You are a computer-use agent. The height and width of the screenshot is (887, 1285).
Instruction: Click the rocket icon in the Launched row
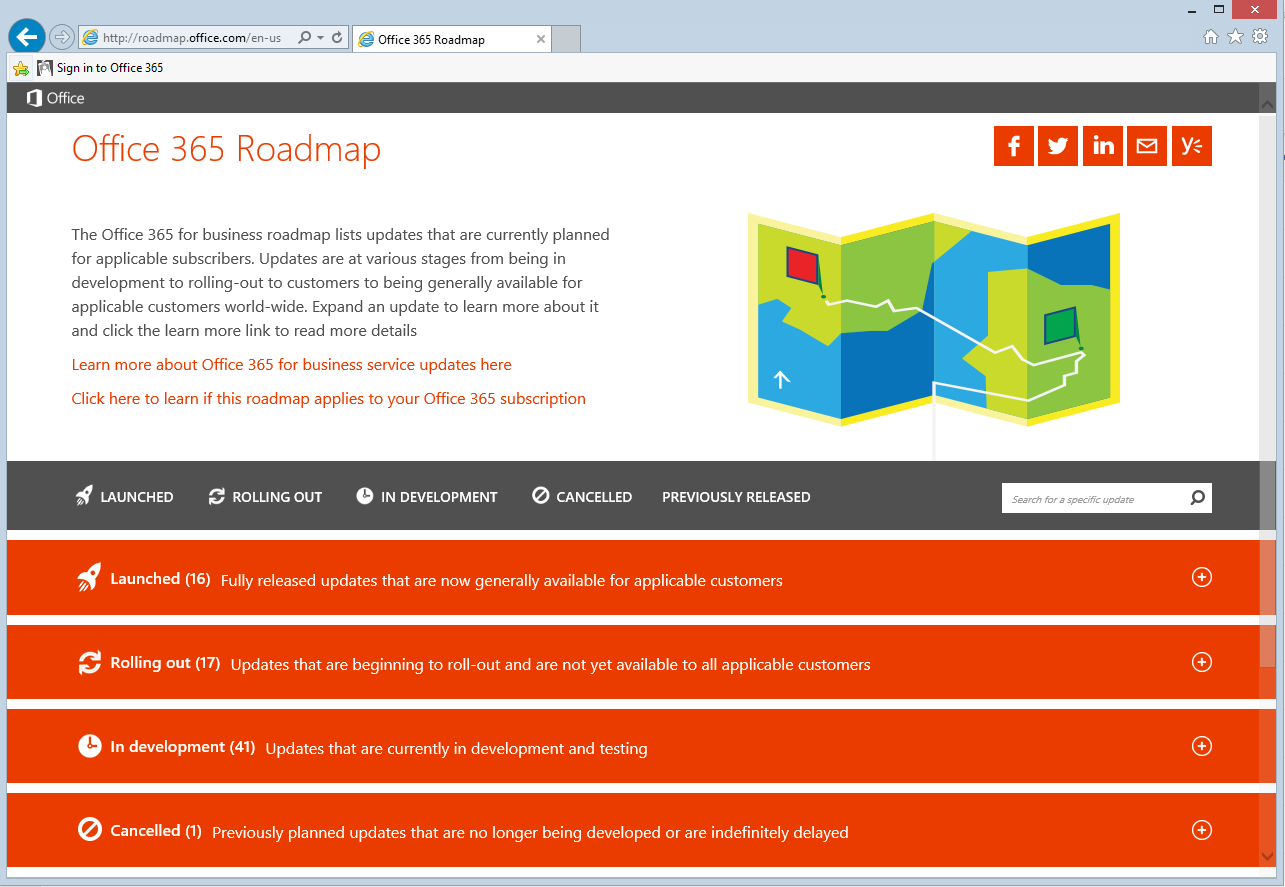[89, 578]
